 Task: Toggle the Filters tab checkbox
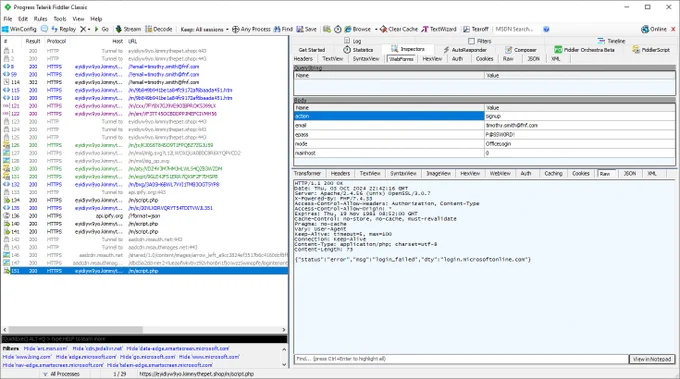(471, 41)
